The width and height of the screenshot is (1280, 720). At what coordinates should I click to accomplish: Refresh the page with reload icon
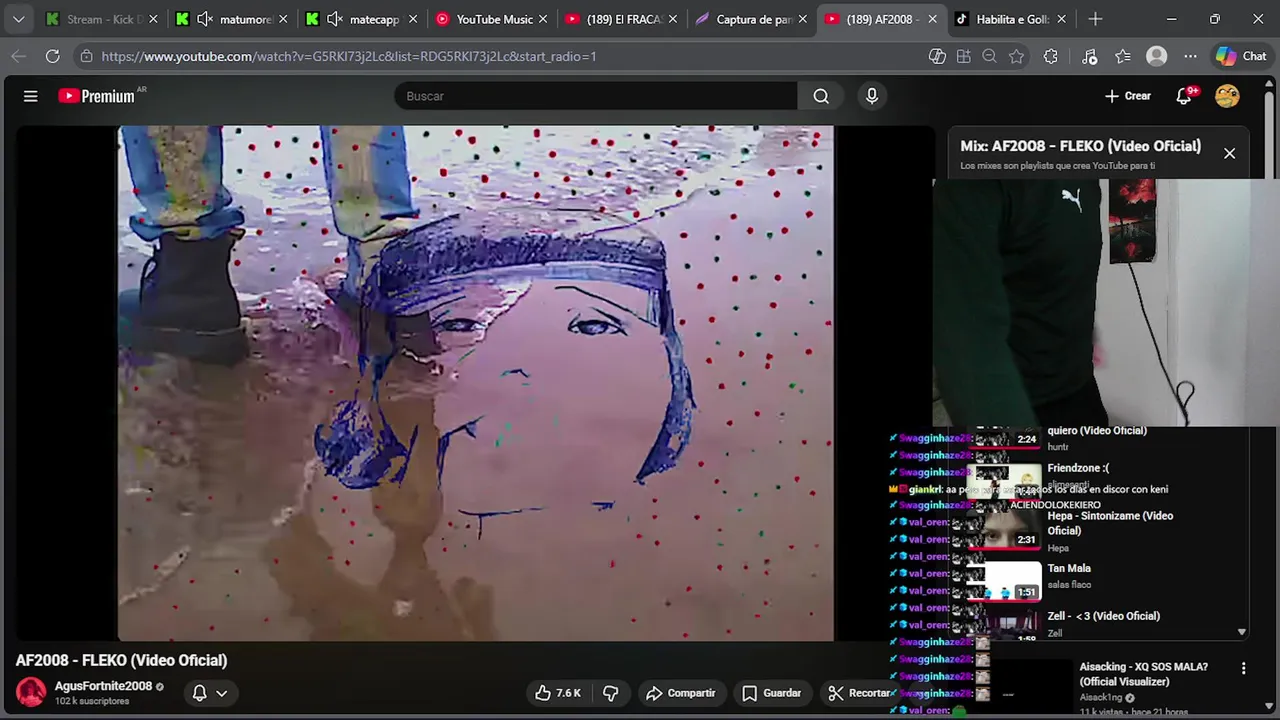[52, 56]
